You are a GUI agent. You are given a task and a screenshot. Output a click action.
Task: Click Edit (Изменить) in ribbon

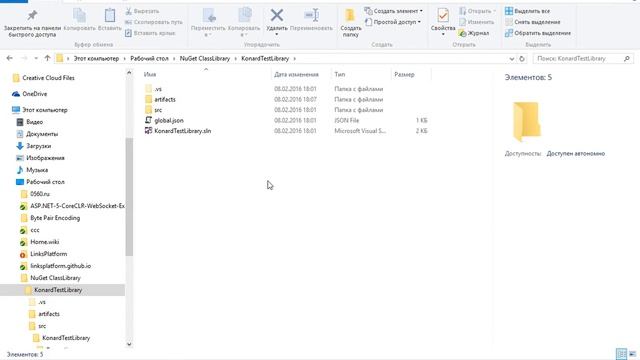click(476, 22)
